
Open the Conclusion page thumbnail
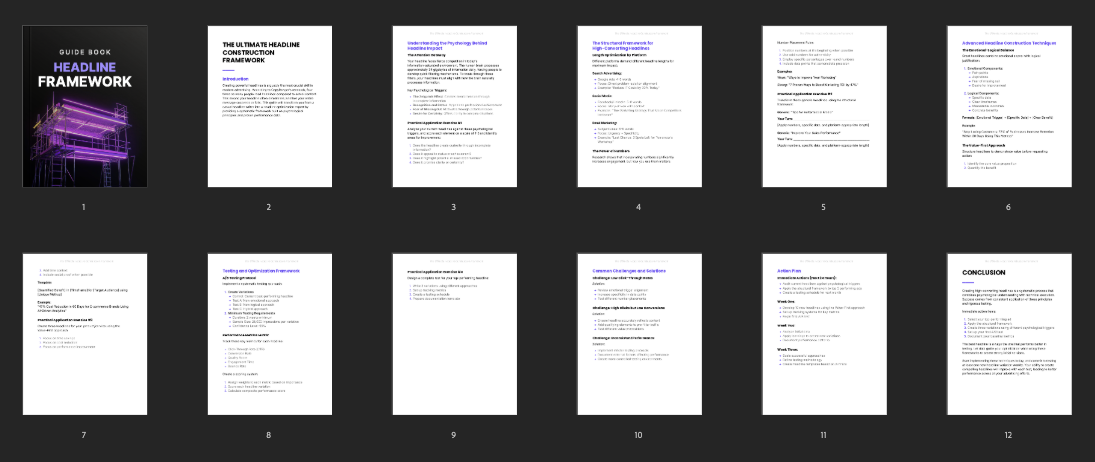tap(1008, 335)
